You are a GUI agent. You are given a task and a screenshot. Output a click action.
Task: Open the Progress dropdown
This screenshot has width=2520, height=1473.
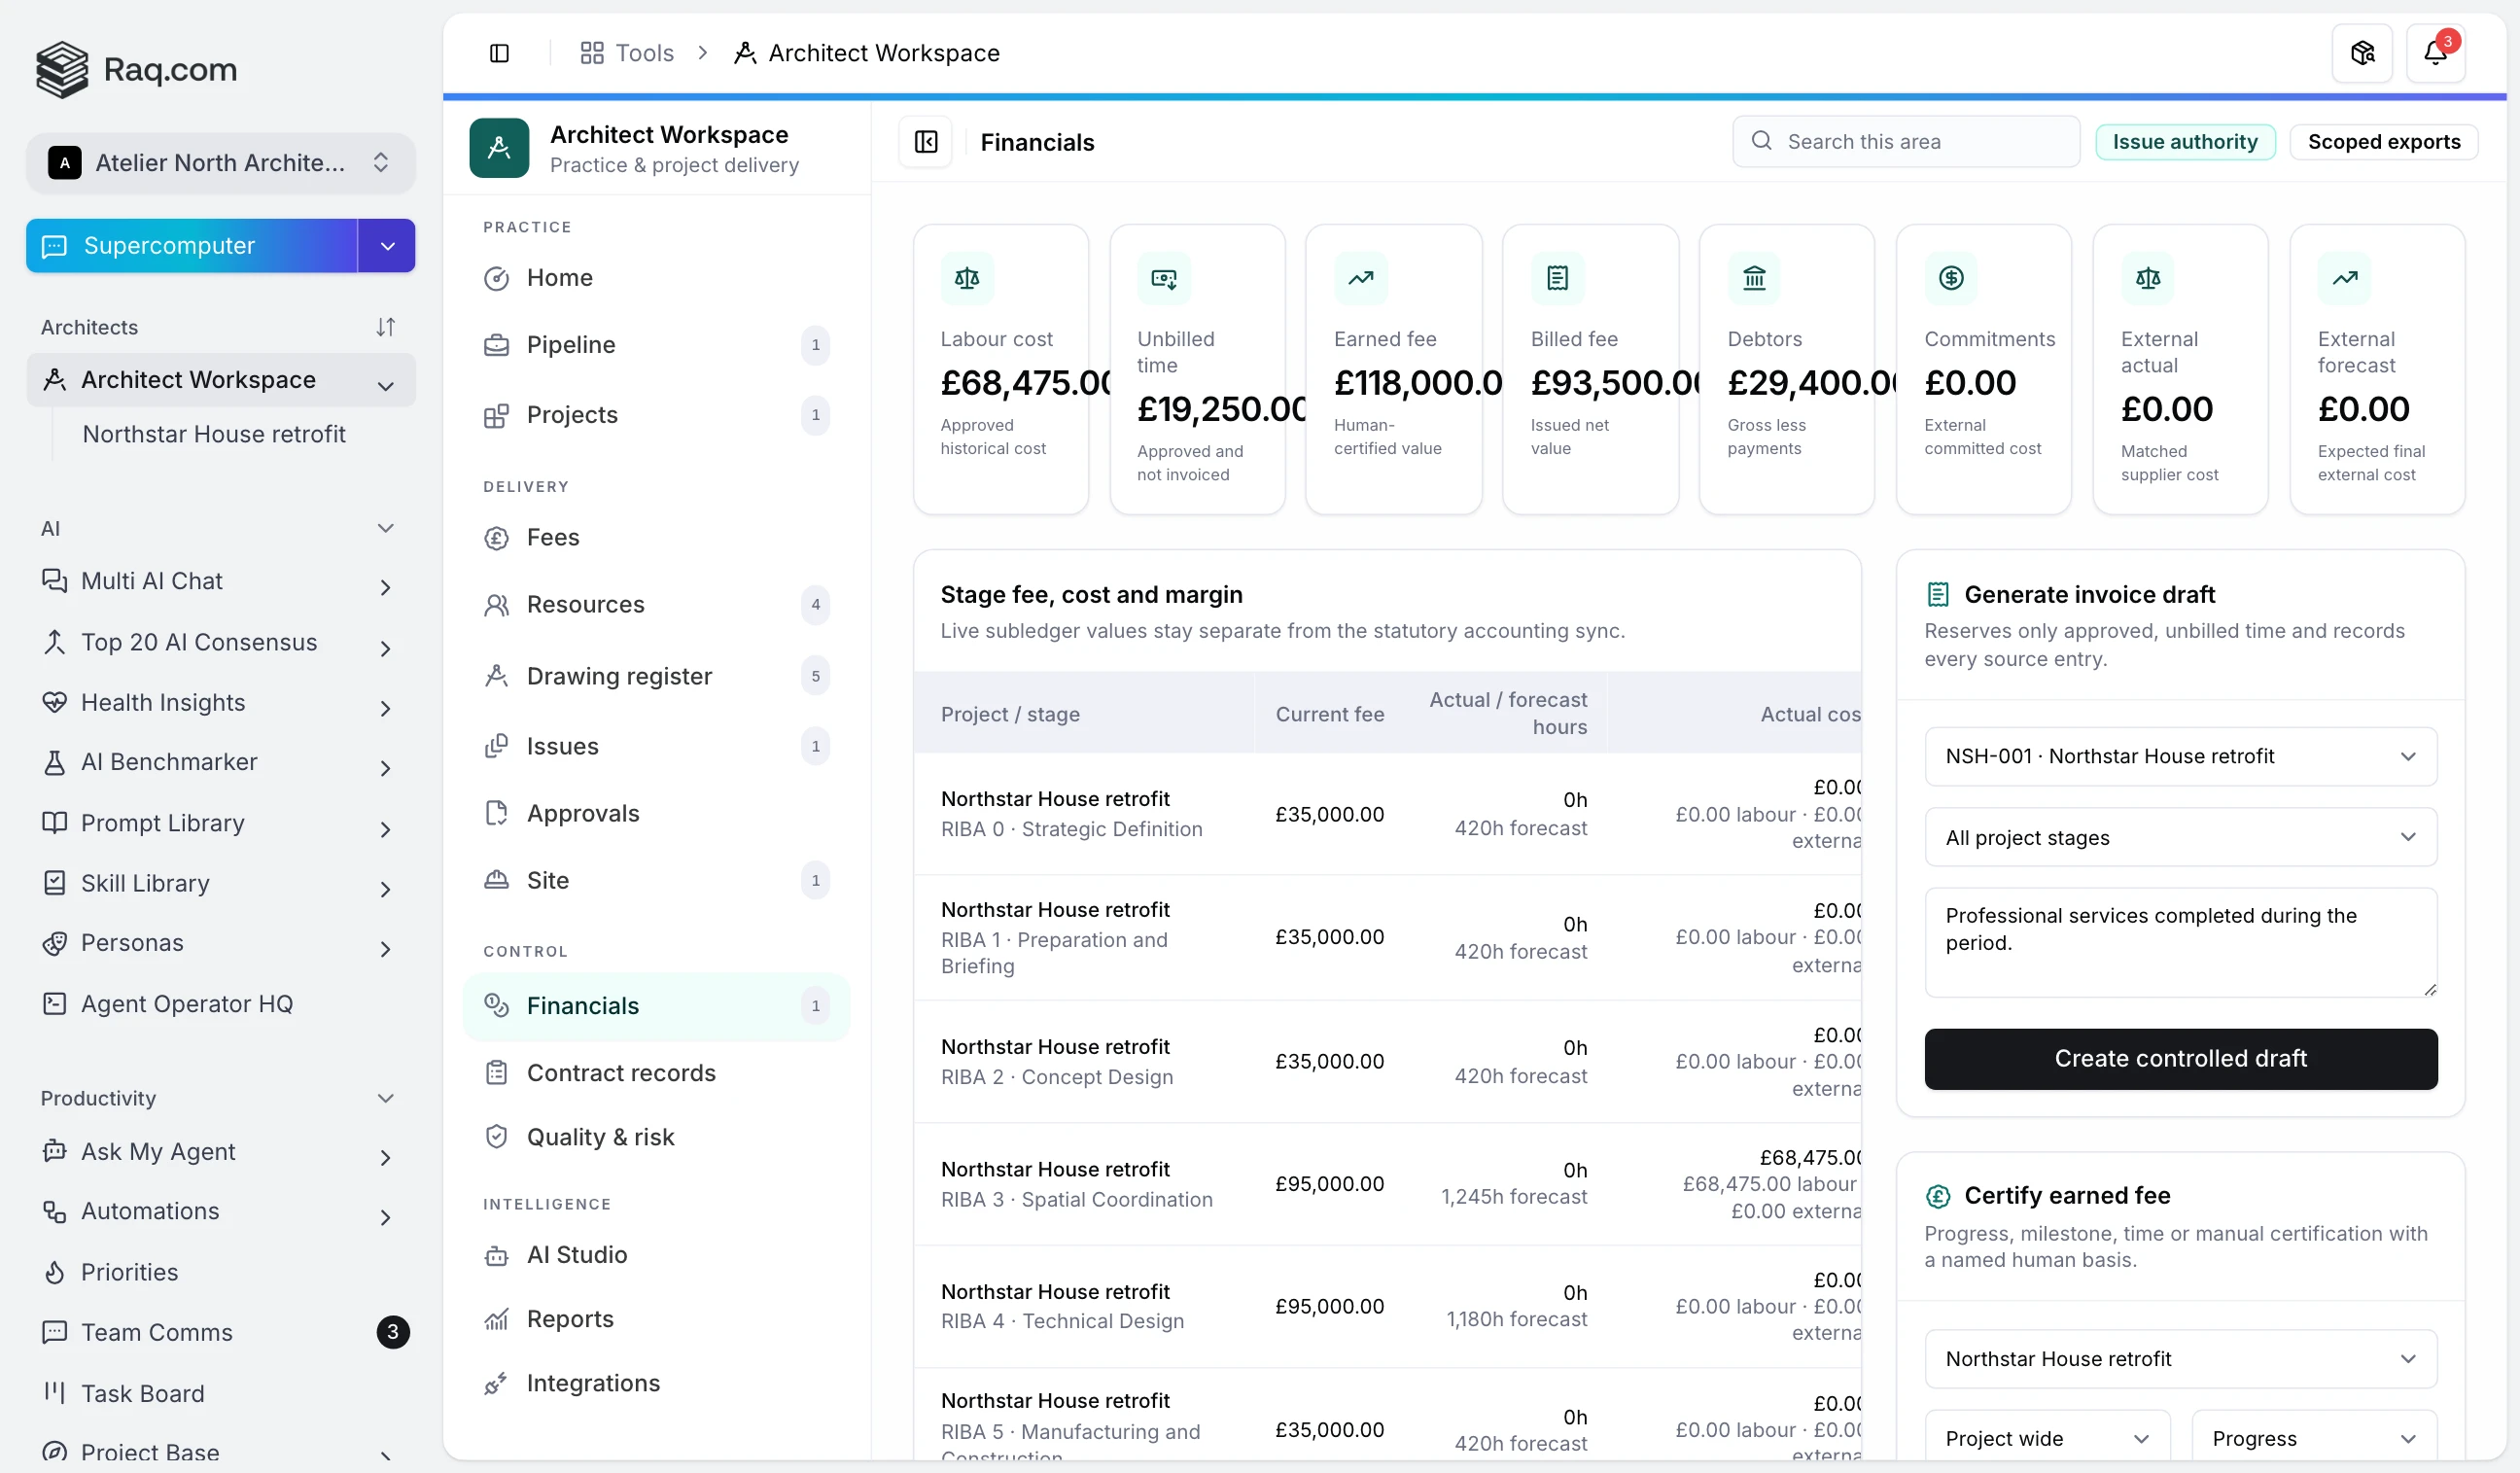pyautogui.click(x=2314, y=1439)
